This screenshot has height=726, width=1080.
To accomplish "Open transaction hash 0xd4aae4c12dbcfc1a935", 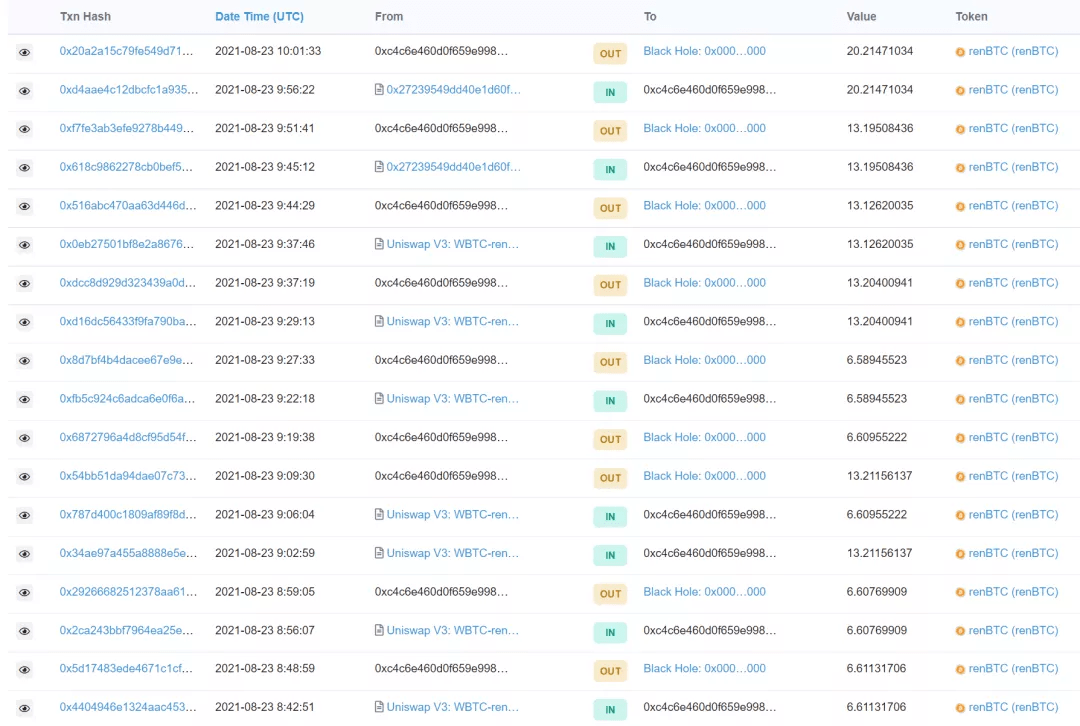I will tap(128, 90).
